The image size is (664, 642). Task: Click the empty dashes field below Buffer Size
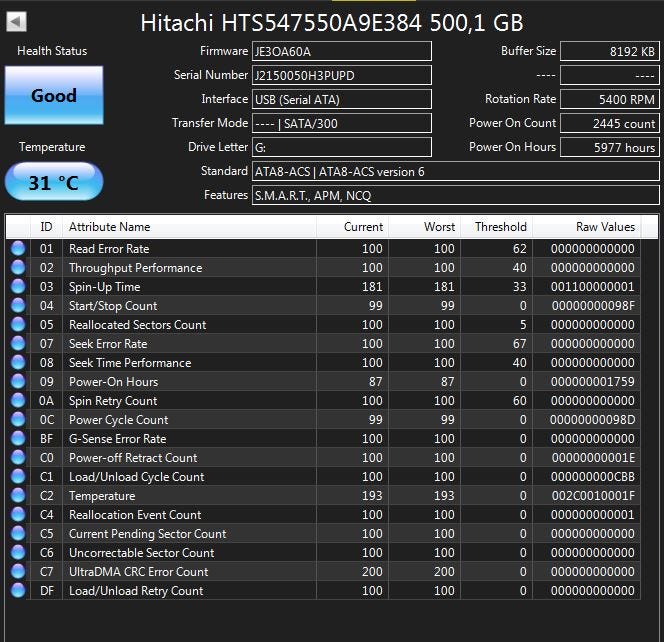(610, 75)
